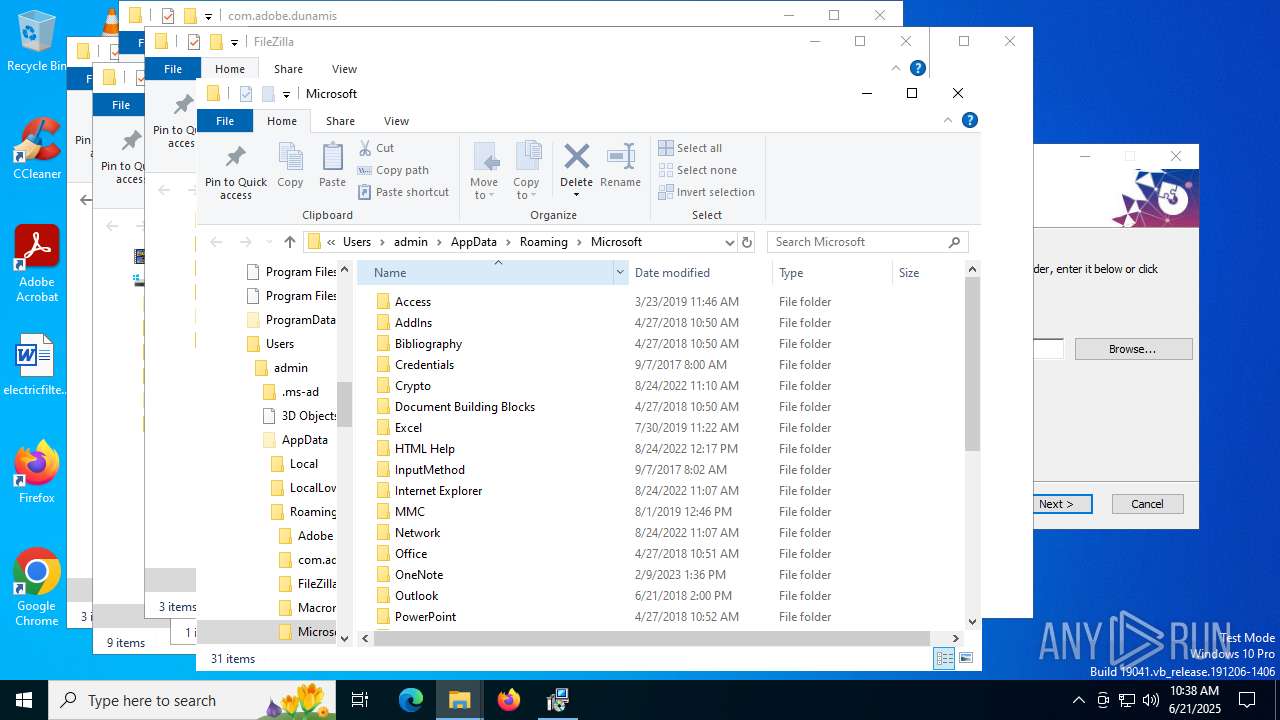The image size is (1280, 720).
Task: Open the Move to menu
Action: coord(484,171)
